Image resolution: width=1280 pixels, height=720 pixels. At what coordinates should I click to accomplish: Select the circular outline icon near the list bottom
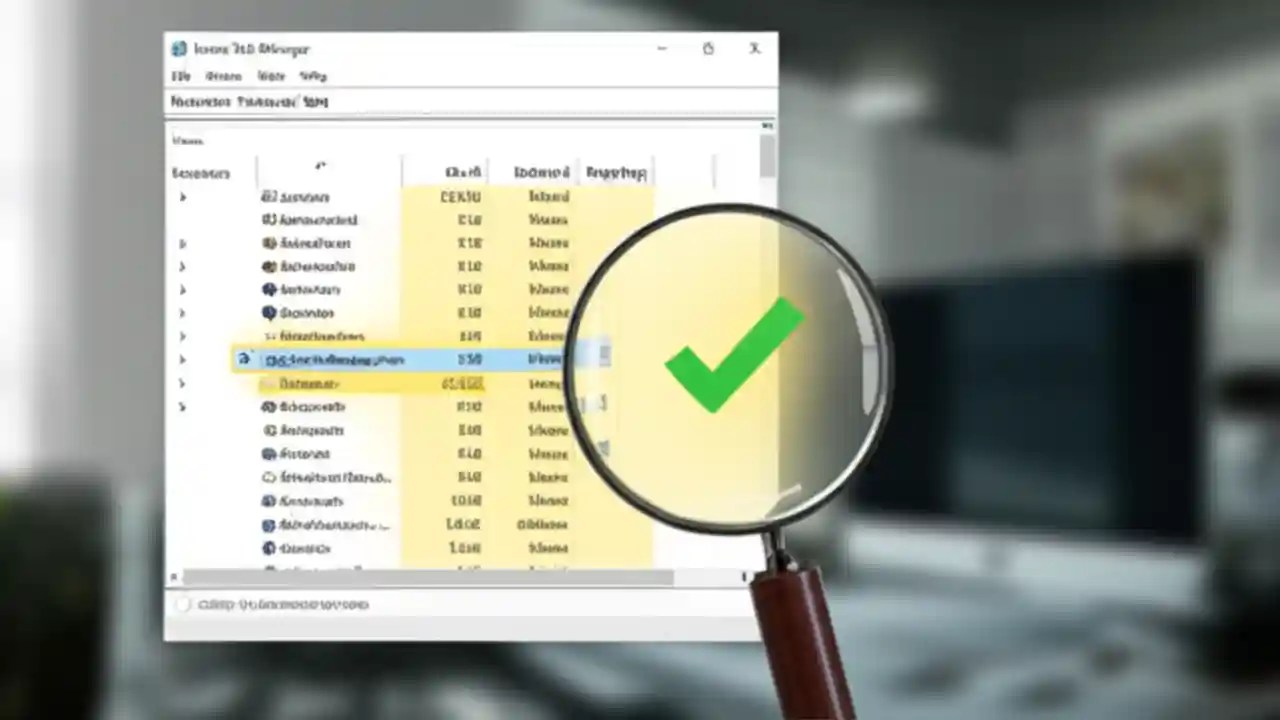[267, 477]
